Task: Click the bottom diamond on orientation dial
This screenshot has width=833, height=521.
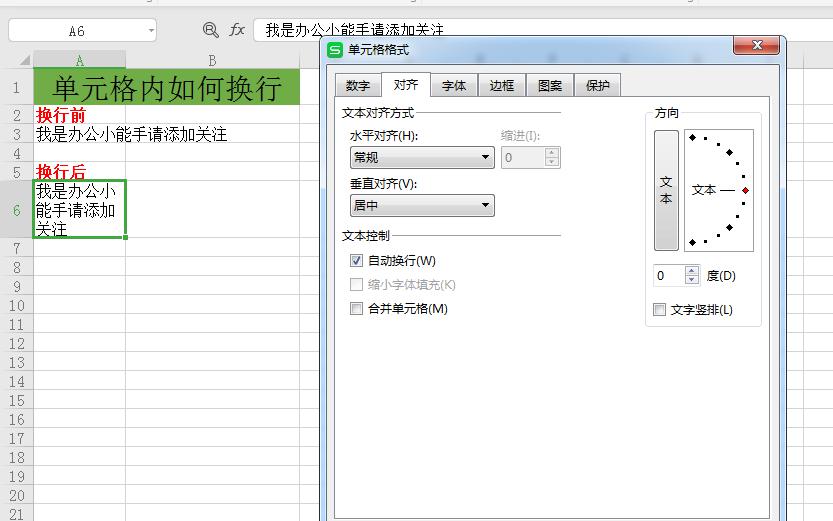Action: pos(692,243)
